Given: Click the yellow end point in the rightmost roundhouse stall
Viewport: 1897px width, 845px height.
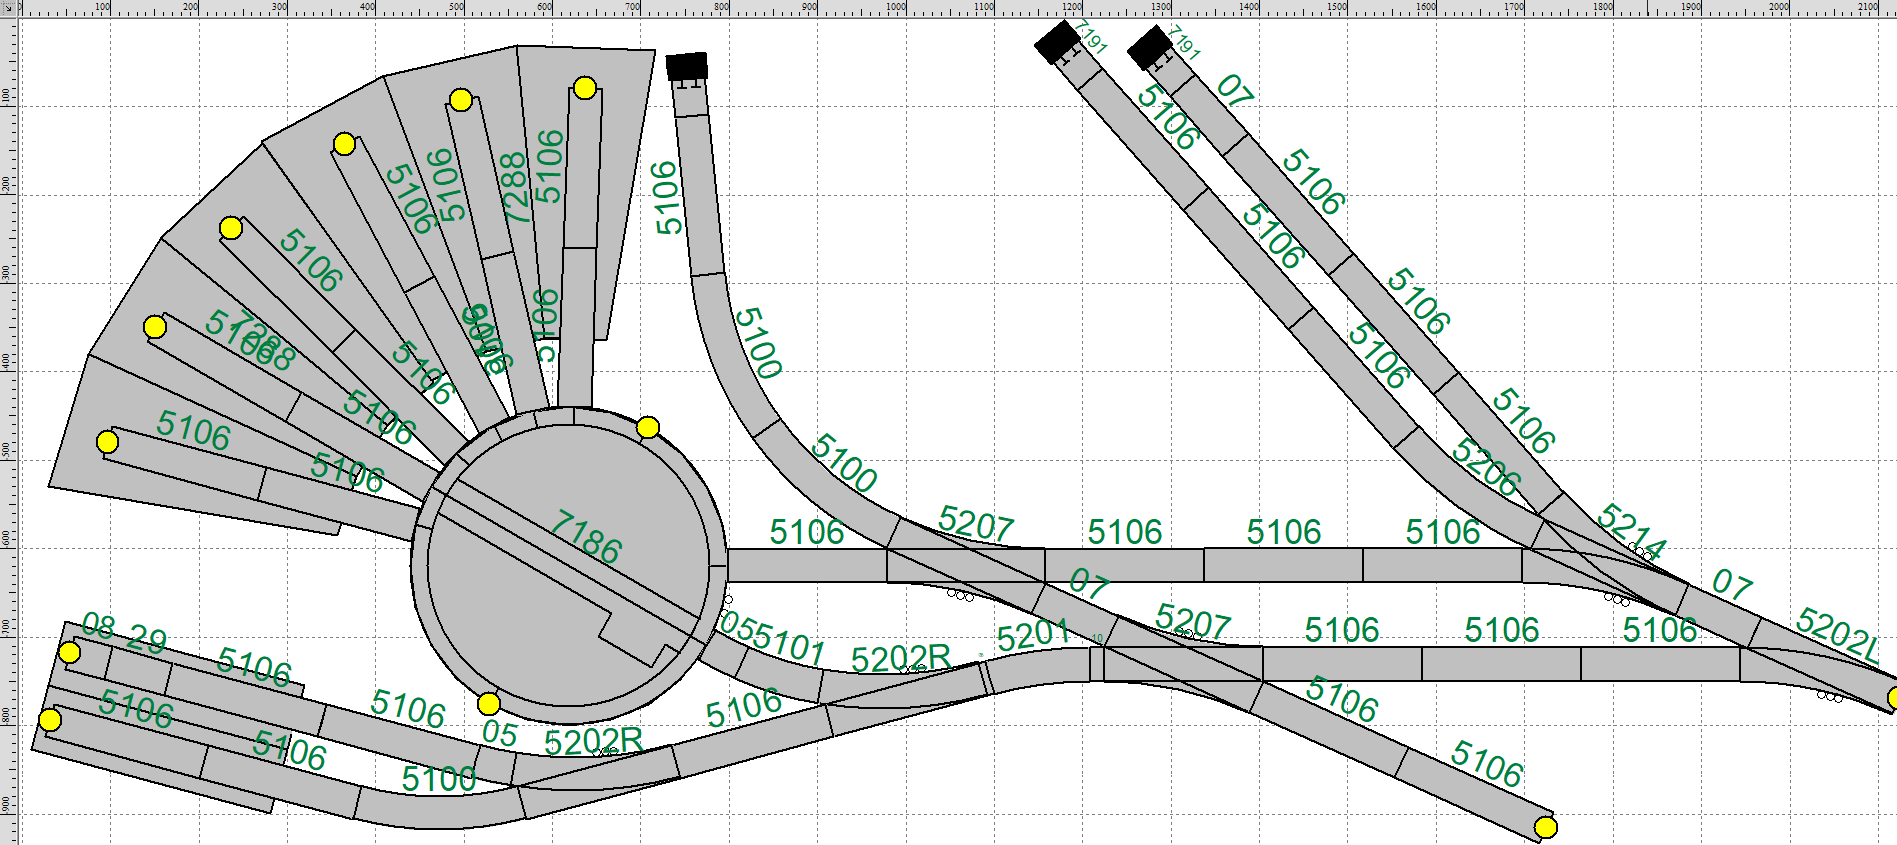Looking at the screenshot, I should [585, 88].
